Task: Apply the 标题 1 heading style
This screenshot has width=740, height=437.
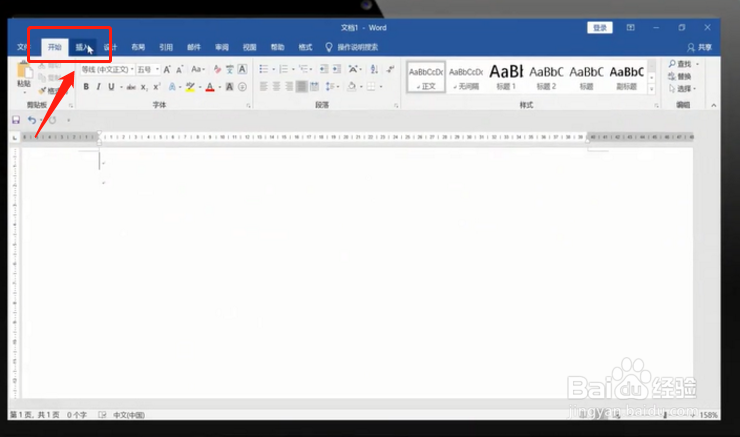Action: click(x=506, y=77)
